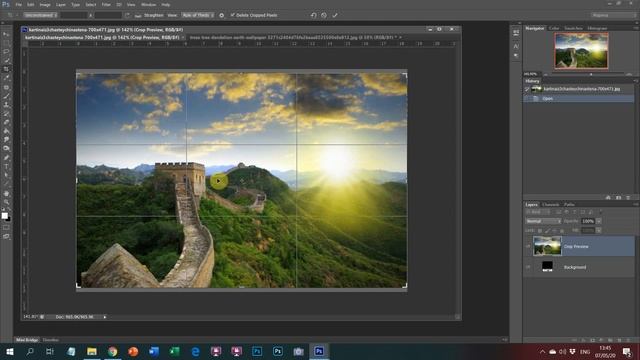The width and height of the screenshot is (640, 360).
Task: Open Chrome from the taskbar
Action: pos(113,351)
